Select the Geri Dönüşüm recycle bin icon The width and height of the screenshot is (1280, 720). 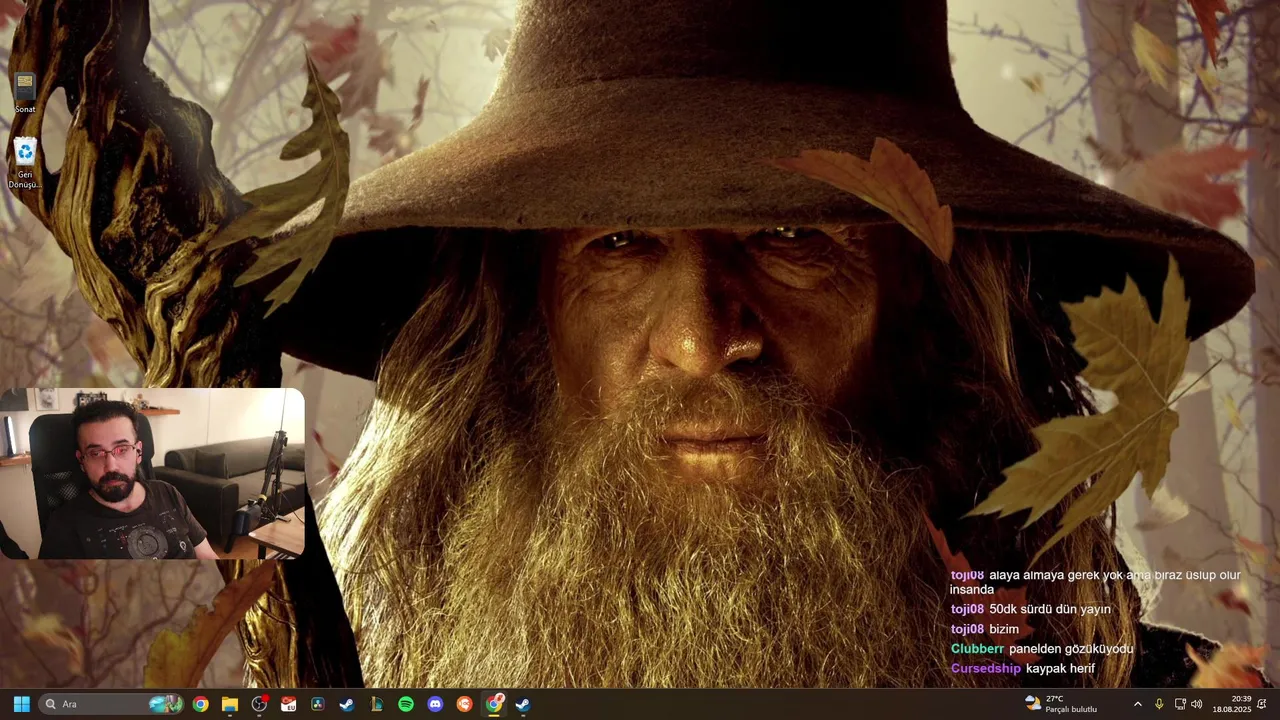25,163
